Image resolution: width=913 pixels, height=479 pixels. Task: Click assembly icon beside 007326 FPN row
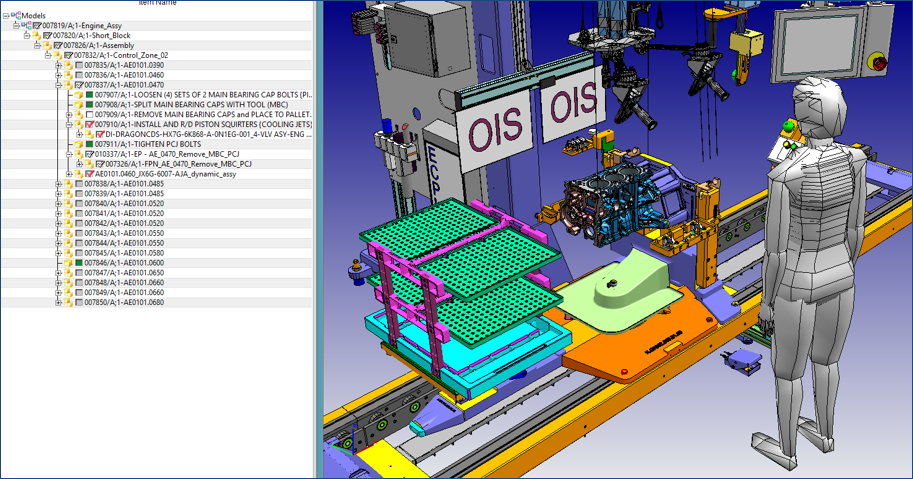tap(89, 164)
